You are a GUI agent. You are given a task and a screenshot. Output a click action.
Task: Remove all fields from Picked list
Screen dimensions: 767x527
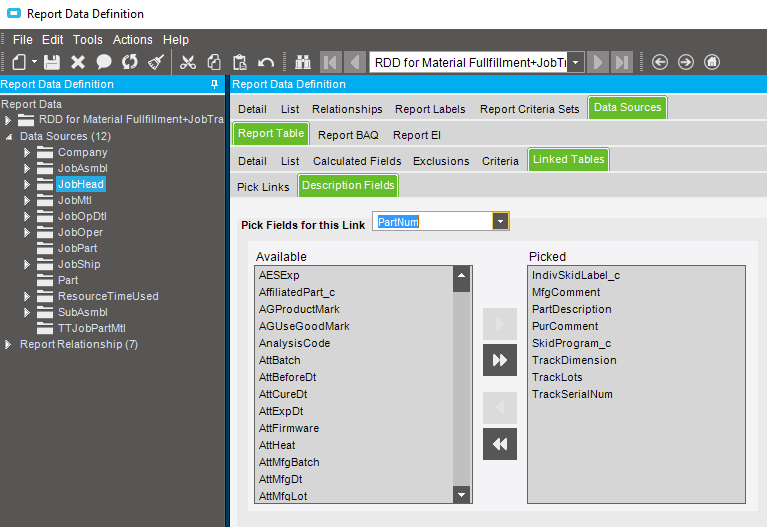(x=499, y=444)
